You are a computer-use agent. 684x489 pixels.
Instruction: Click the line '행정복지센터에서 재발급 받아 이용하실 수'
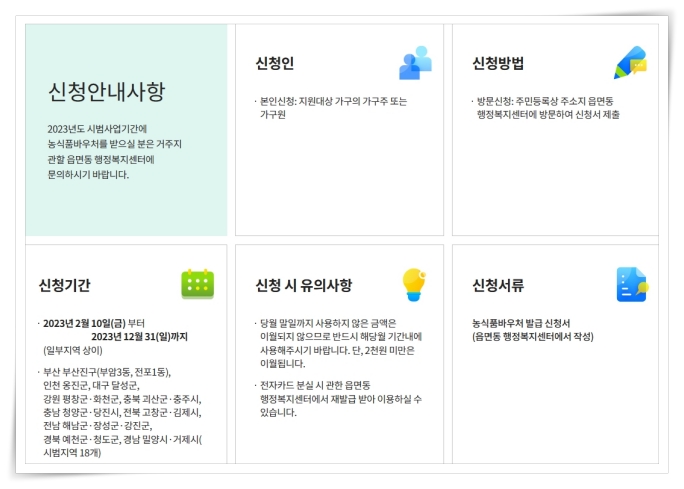coord(341,399)
